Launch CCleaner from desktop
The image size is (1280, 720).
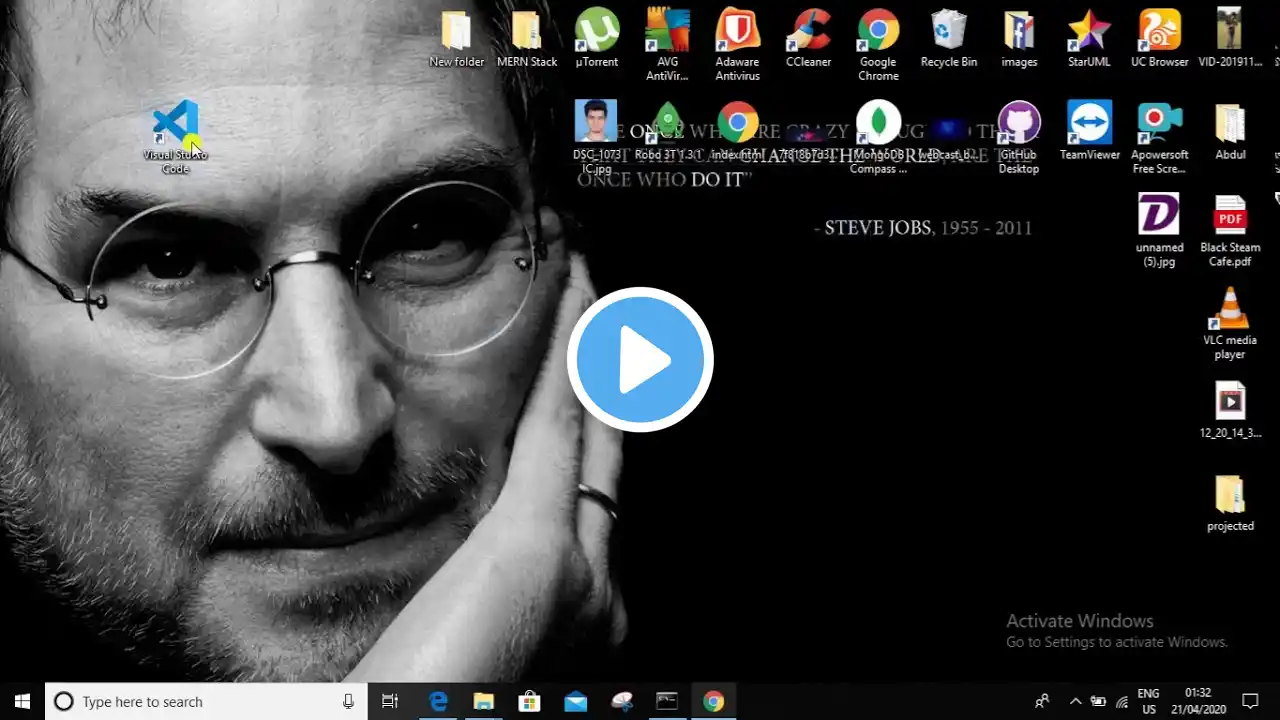808,39
